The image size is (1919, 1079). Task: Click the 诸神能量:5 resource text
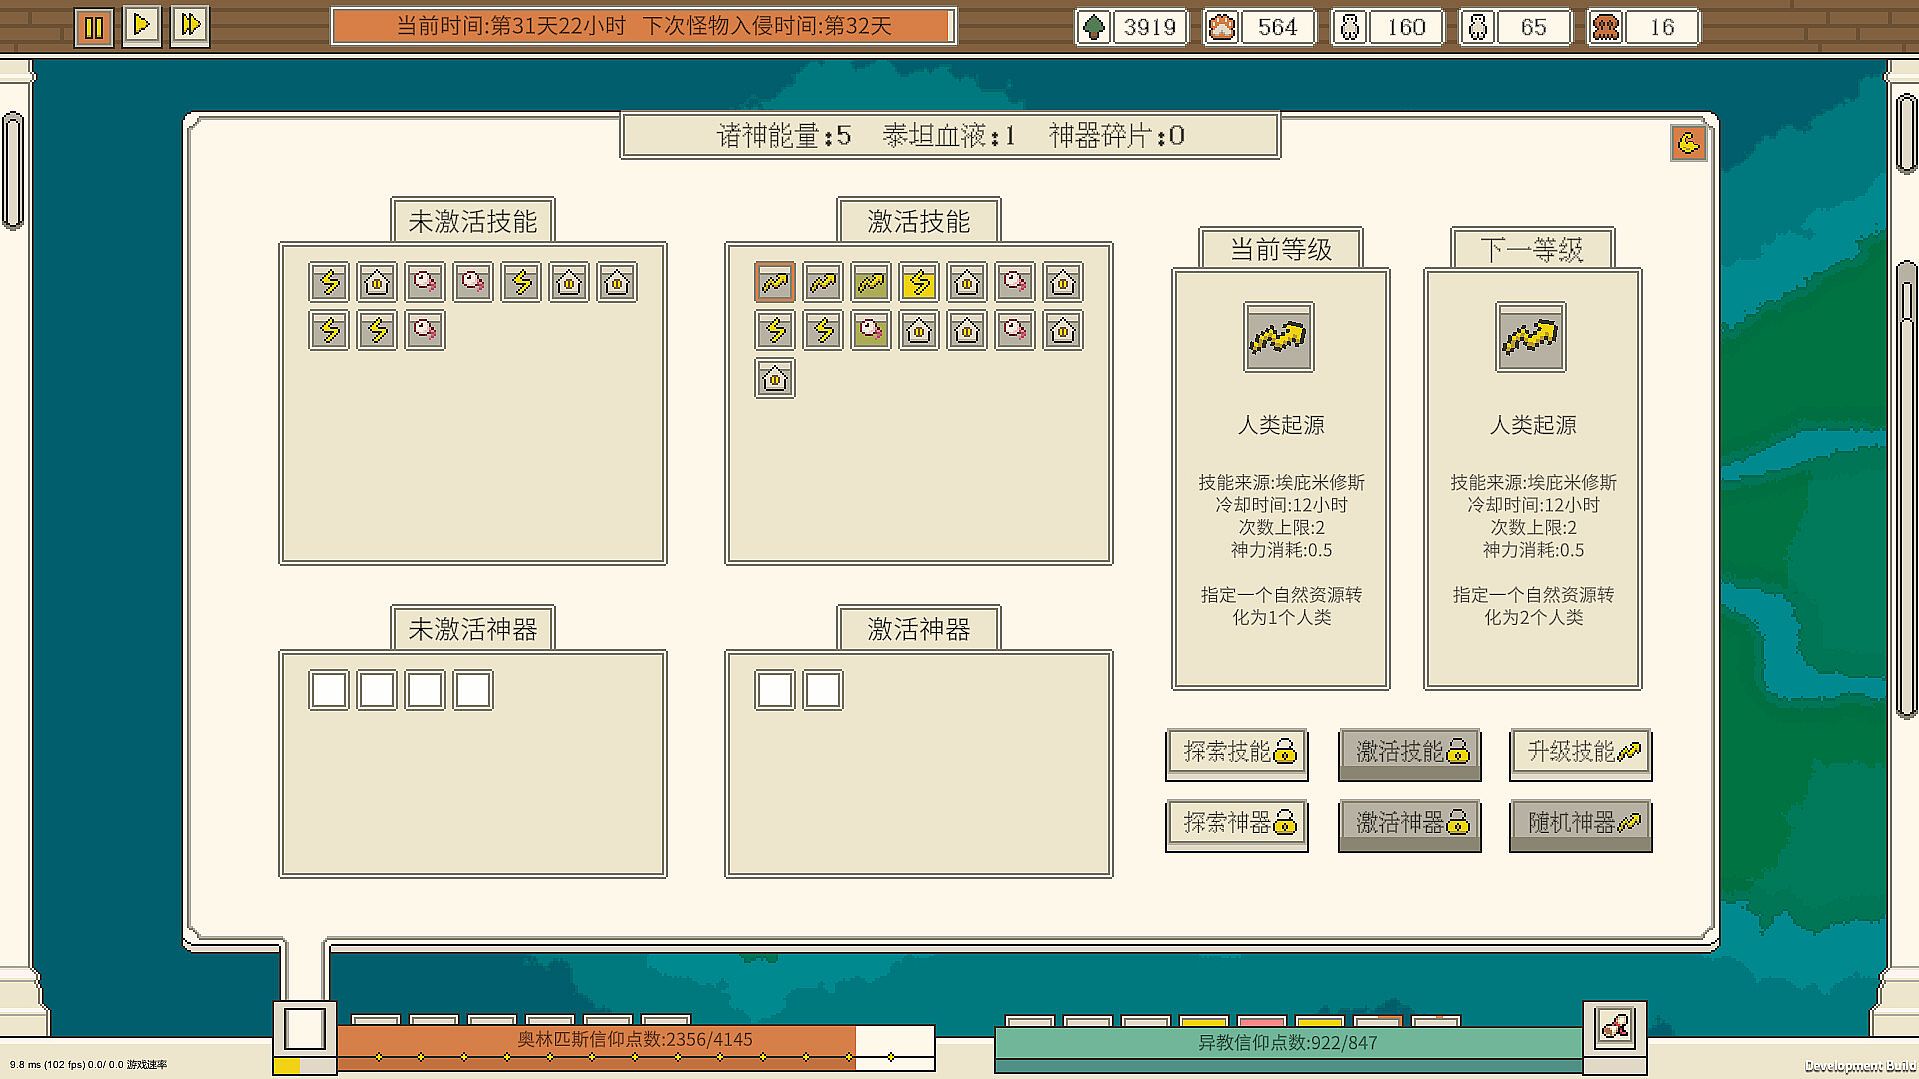(784, 136)
